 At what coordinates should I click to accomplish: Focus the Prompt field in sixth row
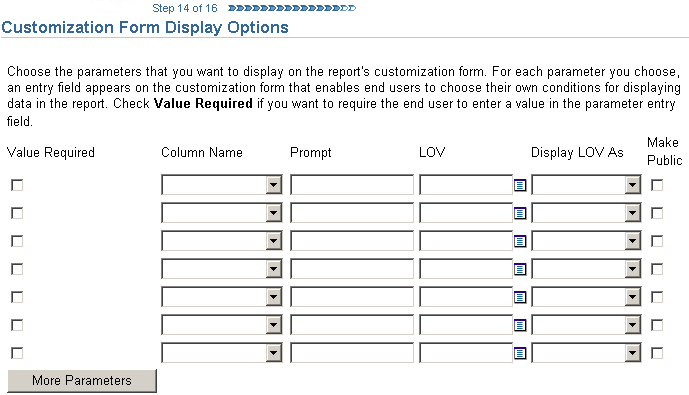(x=352, y=325)
